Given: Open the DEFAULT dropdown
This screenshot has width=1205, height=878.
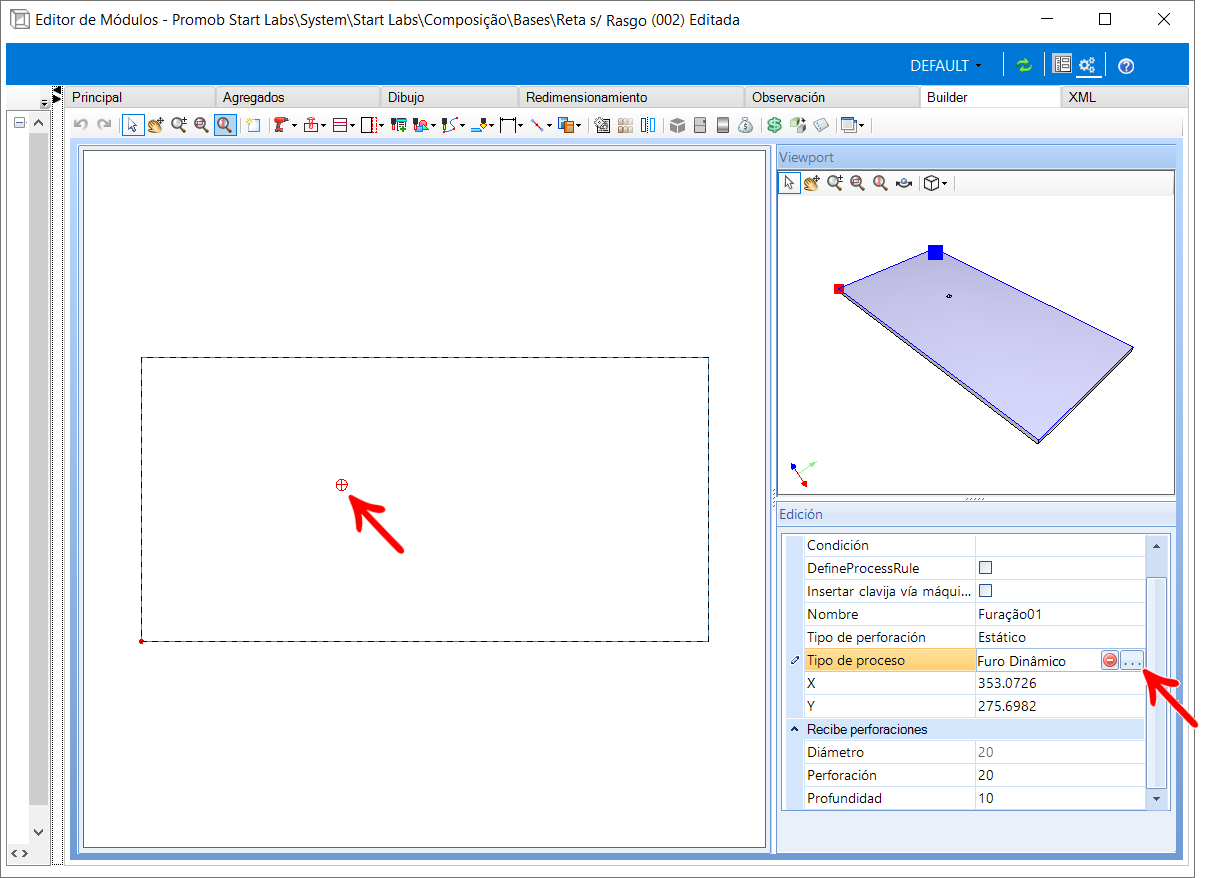Looking at the screenshot, I should (x=945, y=66).
